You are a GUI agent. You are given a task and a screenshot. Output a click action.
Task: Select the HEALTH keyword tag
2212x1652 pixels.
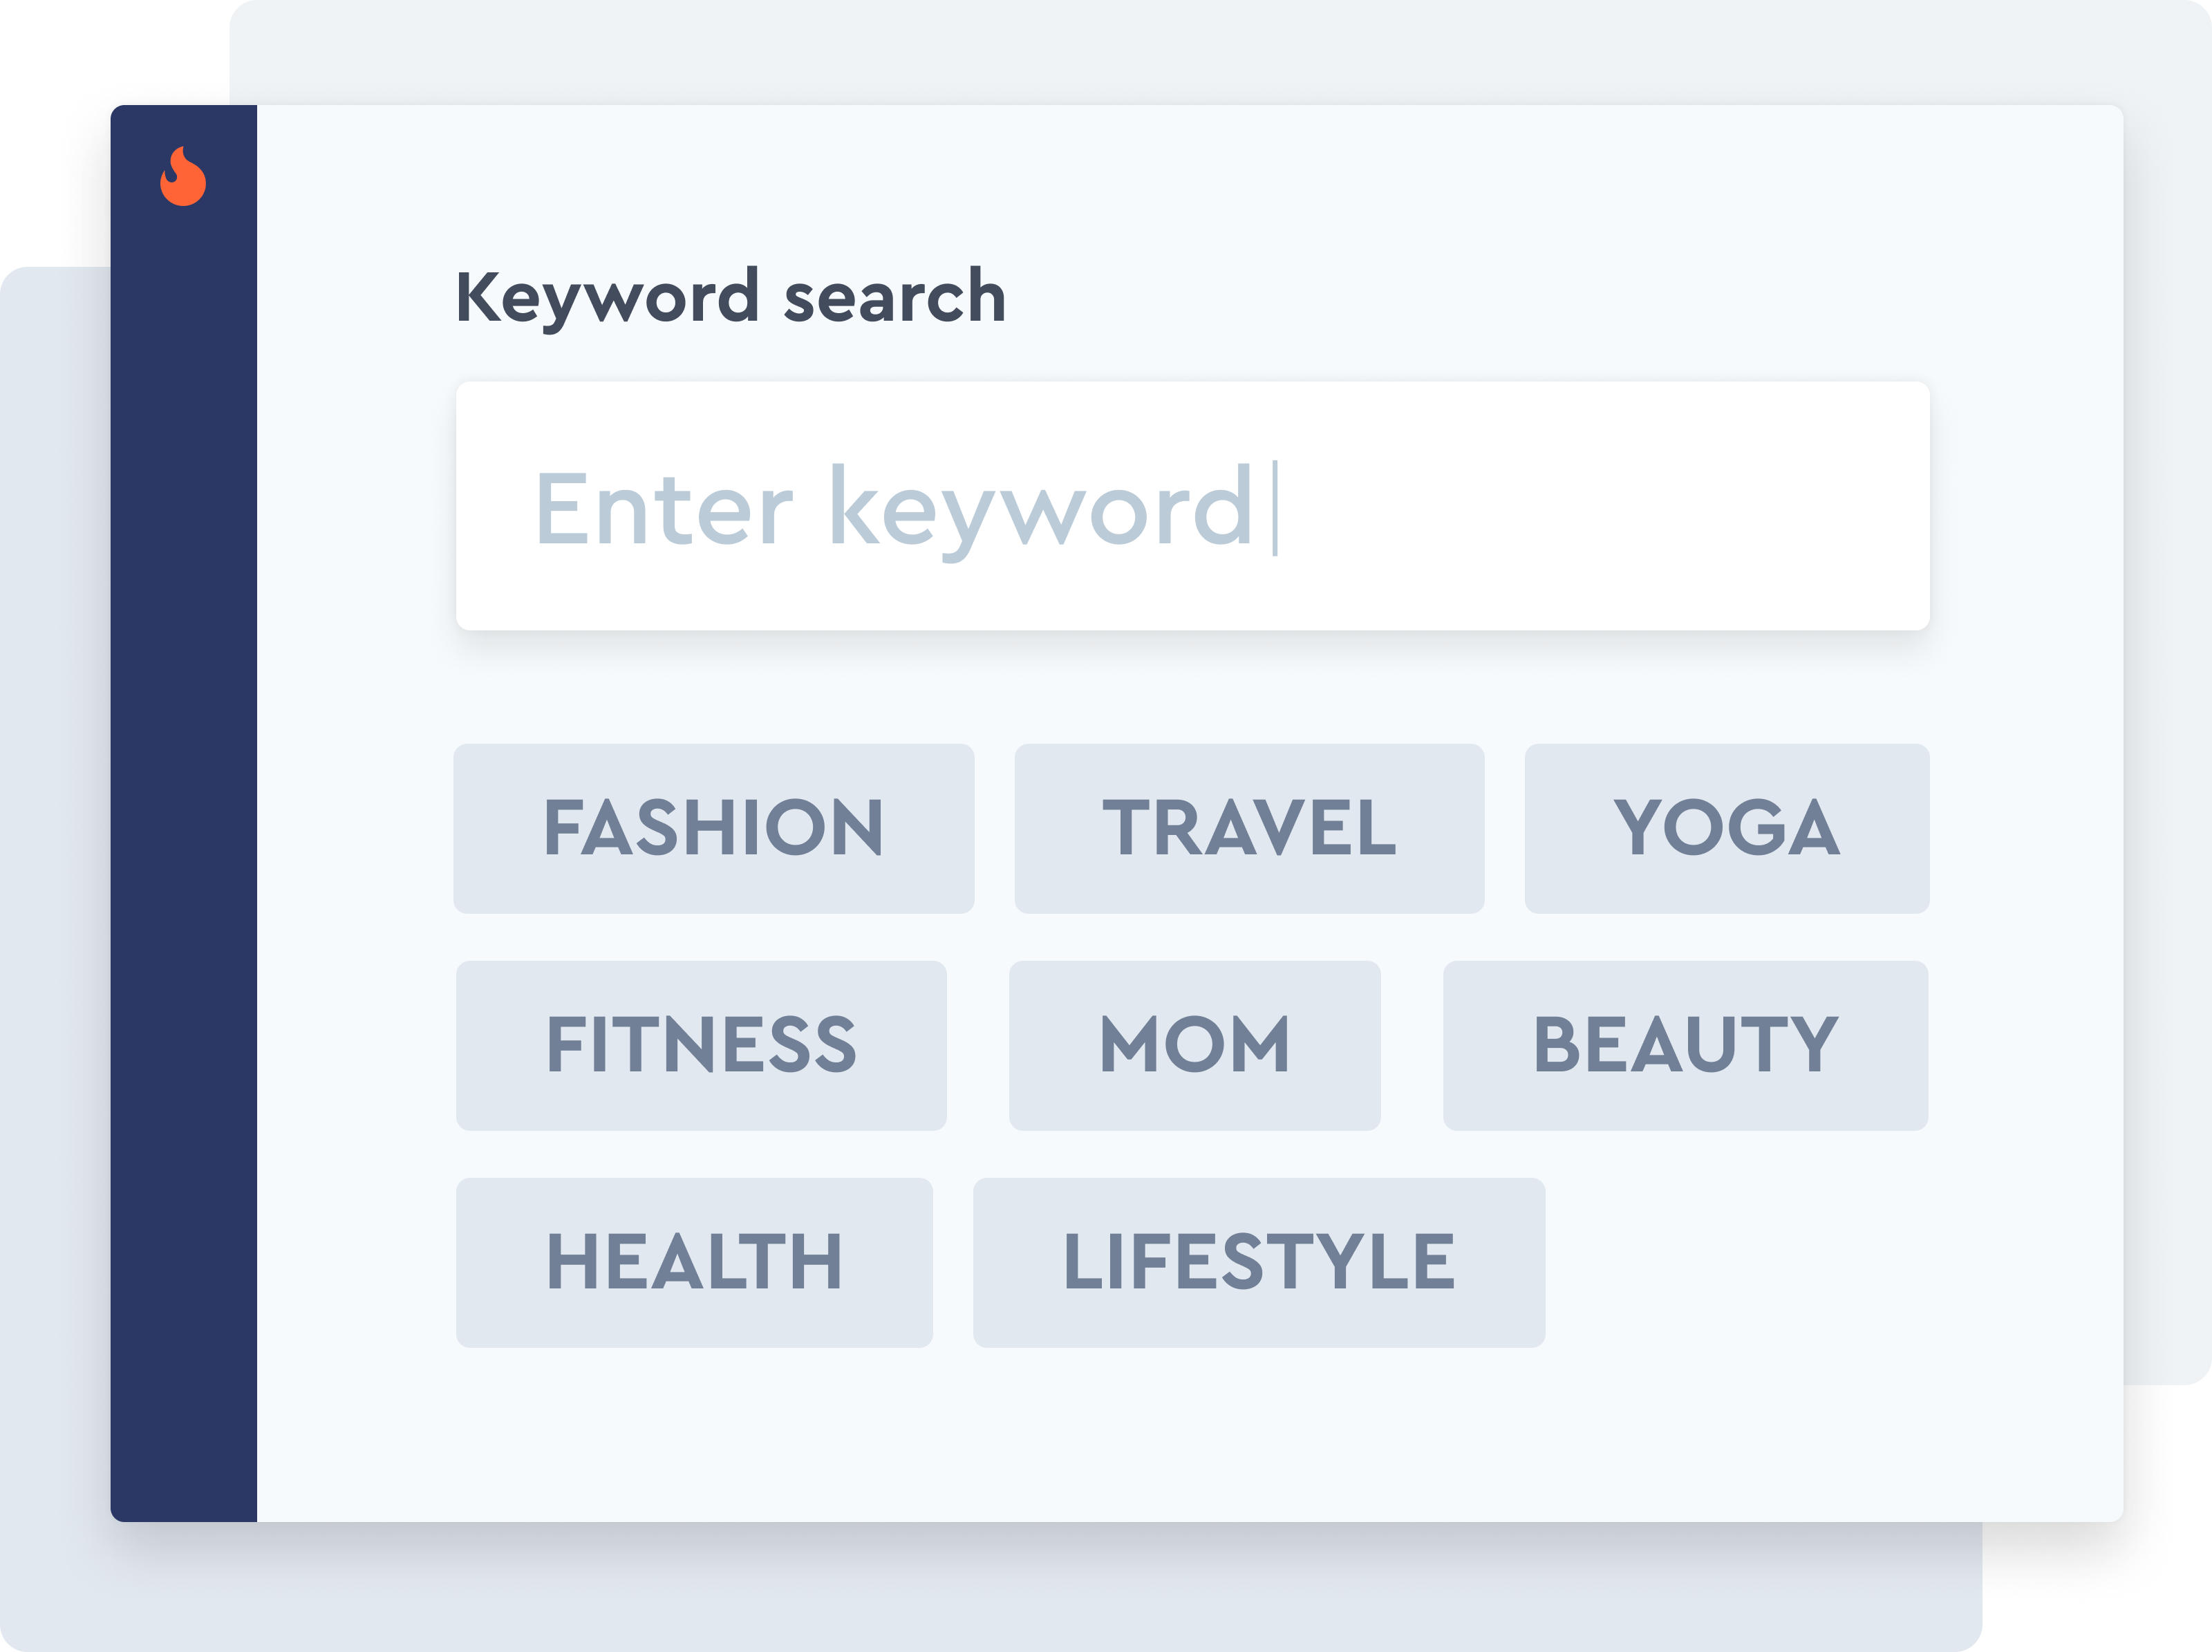pyautogui.click(x=694, y=1262)
